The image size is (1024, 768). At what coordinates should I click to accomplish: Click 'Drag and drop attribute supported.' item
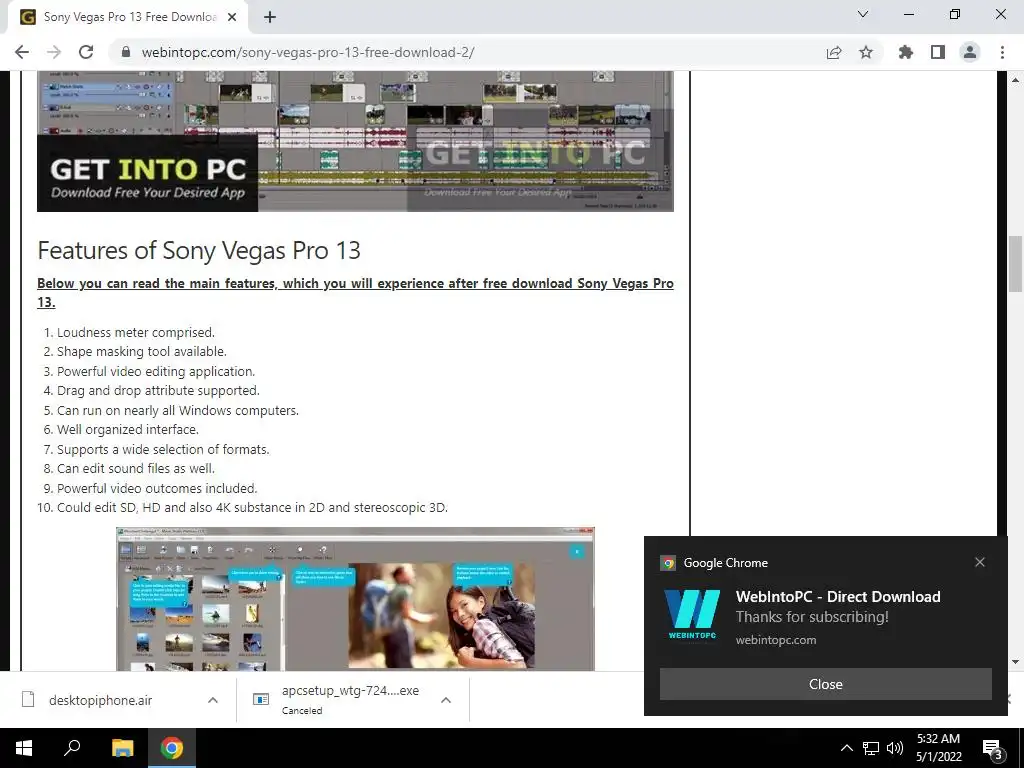click(158, 391)
